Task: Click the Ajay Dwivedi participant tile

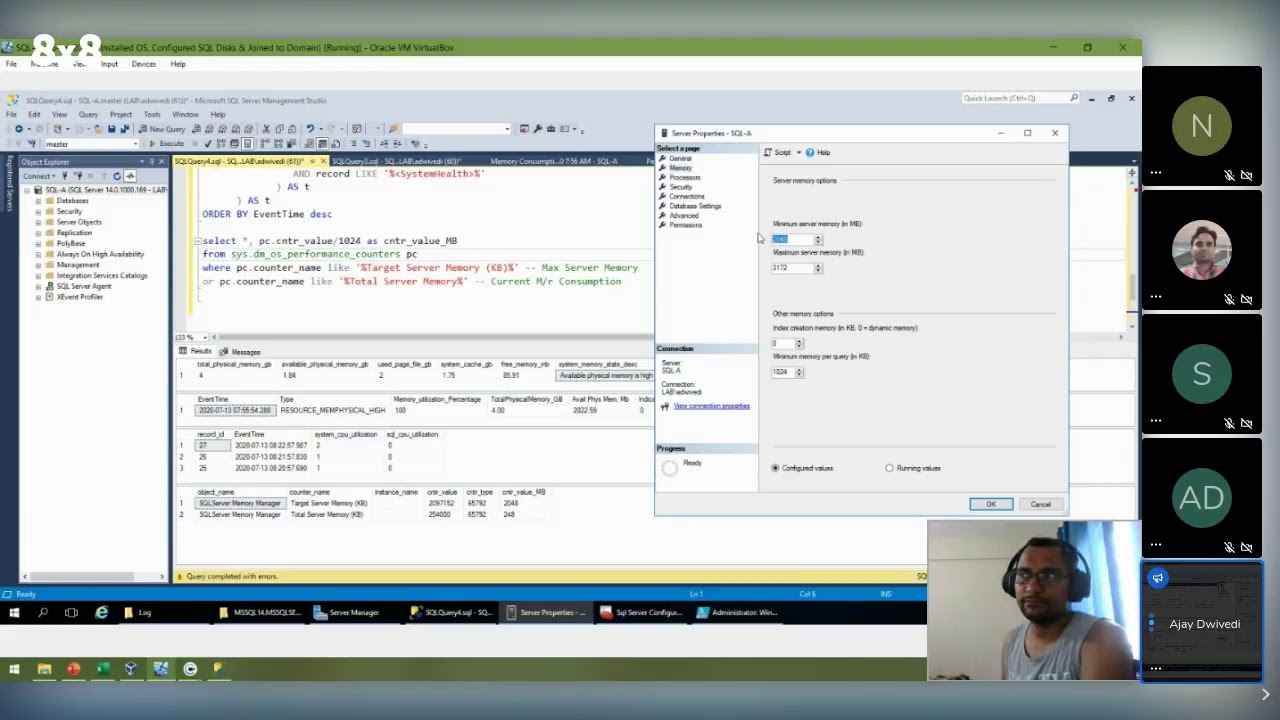Action: [x=1201, y=621]
